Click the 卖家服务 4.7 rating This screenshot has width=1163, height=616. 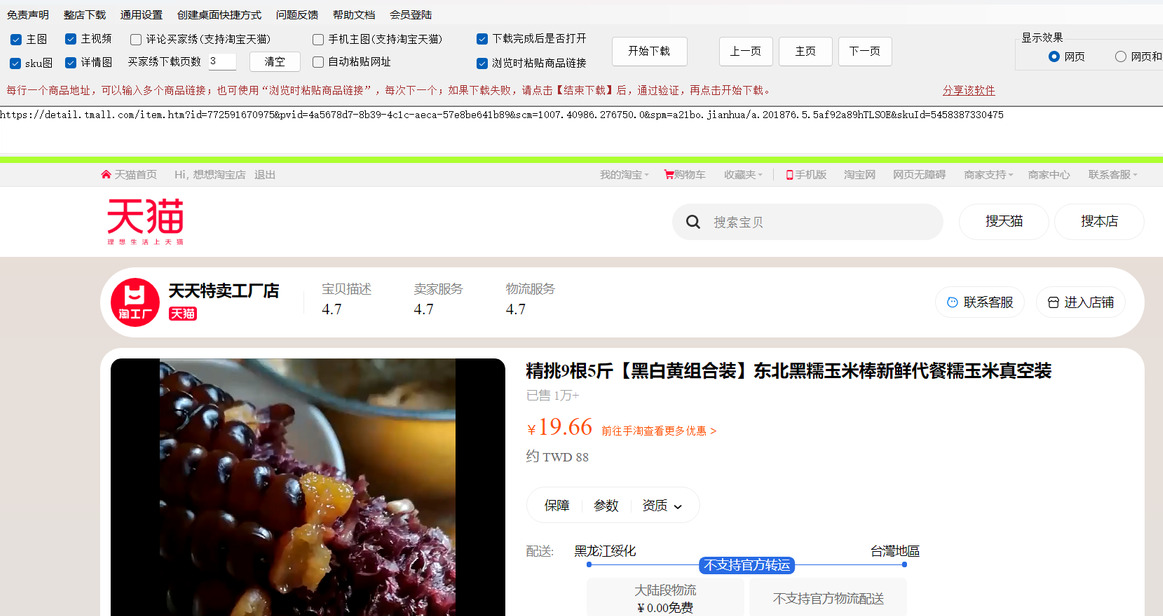(438, 299)
